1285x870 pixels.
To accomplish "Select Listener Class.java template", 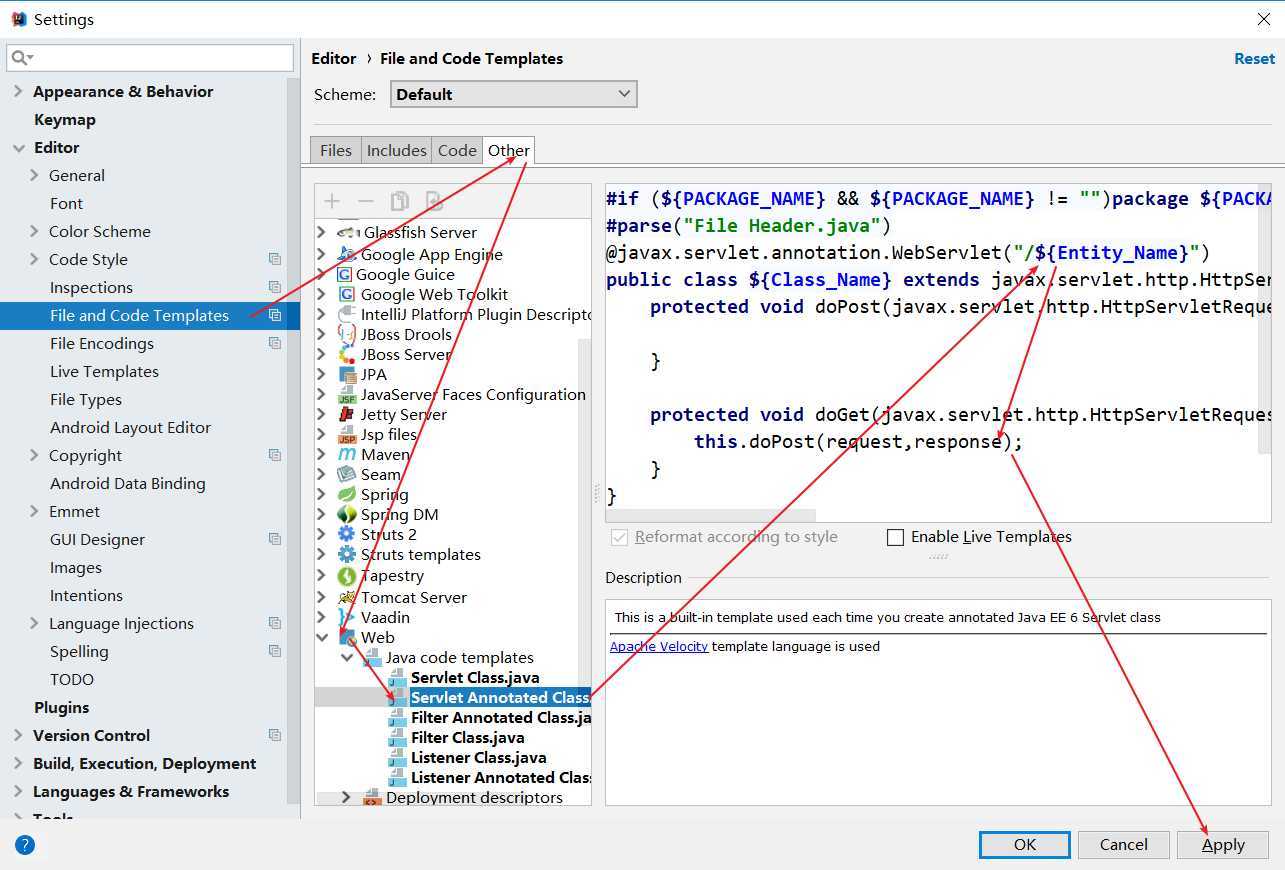I will coord(479,757).
